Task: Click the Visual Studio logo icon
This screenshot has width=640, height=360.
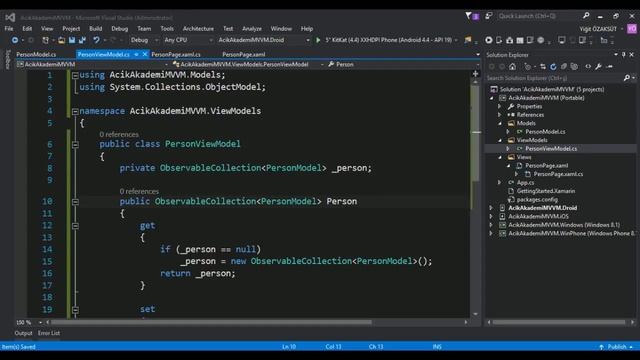Action: 10,17
